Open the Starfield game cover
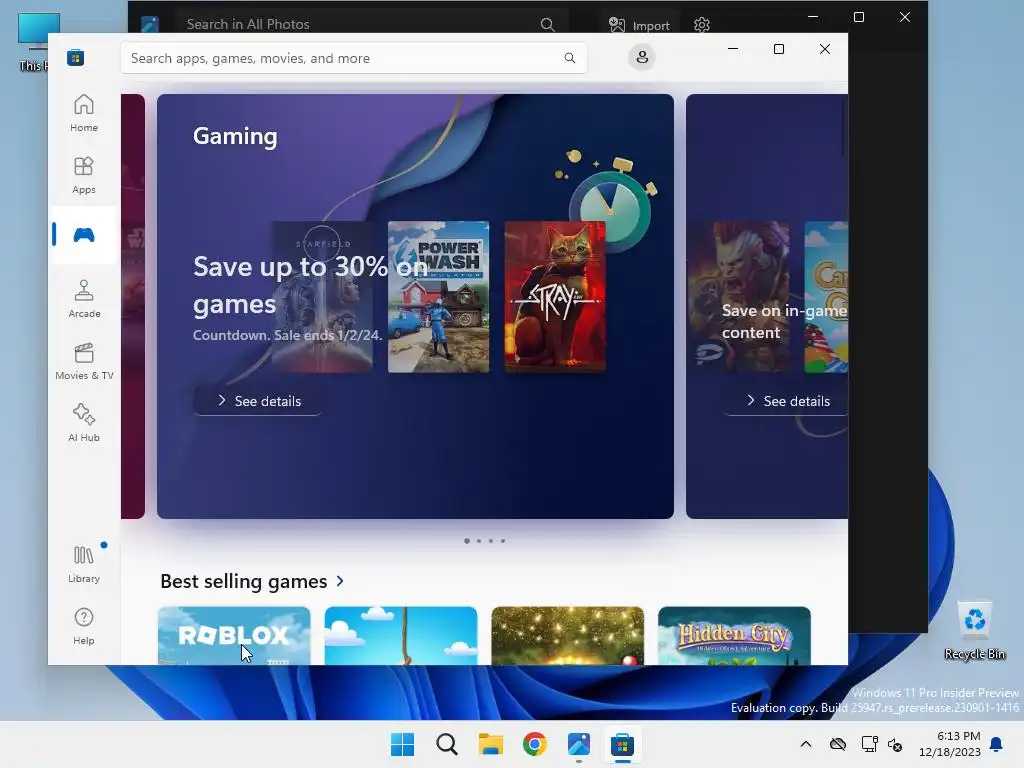 click(x=322, y=296)
